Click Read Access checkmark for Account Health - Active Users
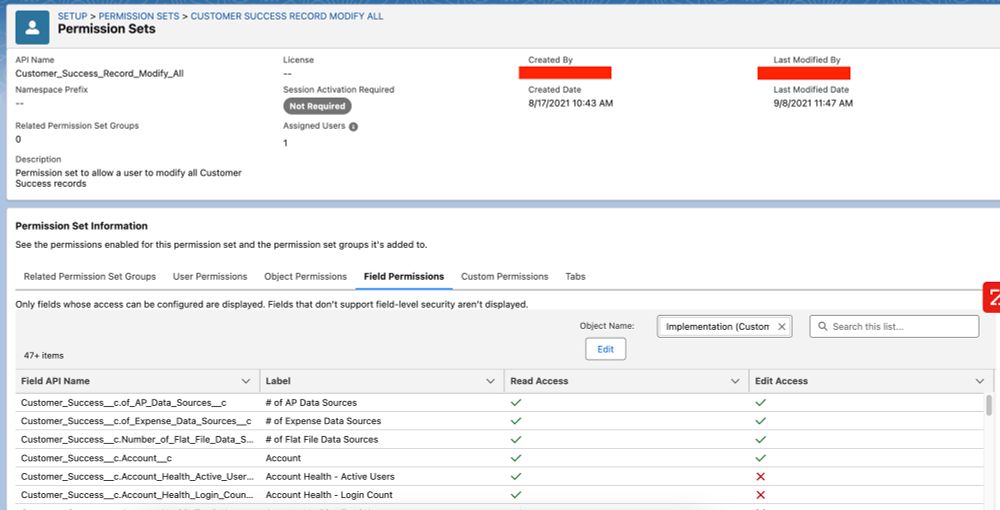 click(516, 476)
